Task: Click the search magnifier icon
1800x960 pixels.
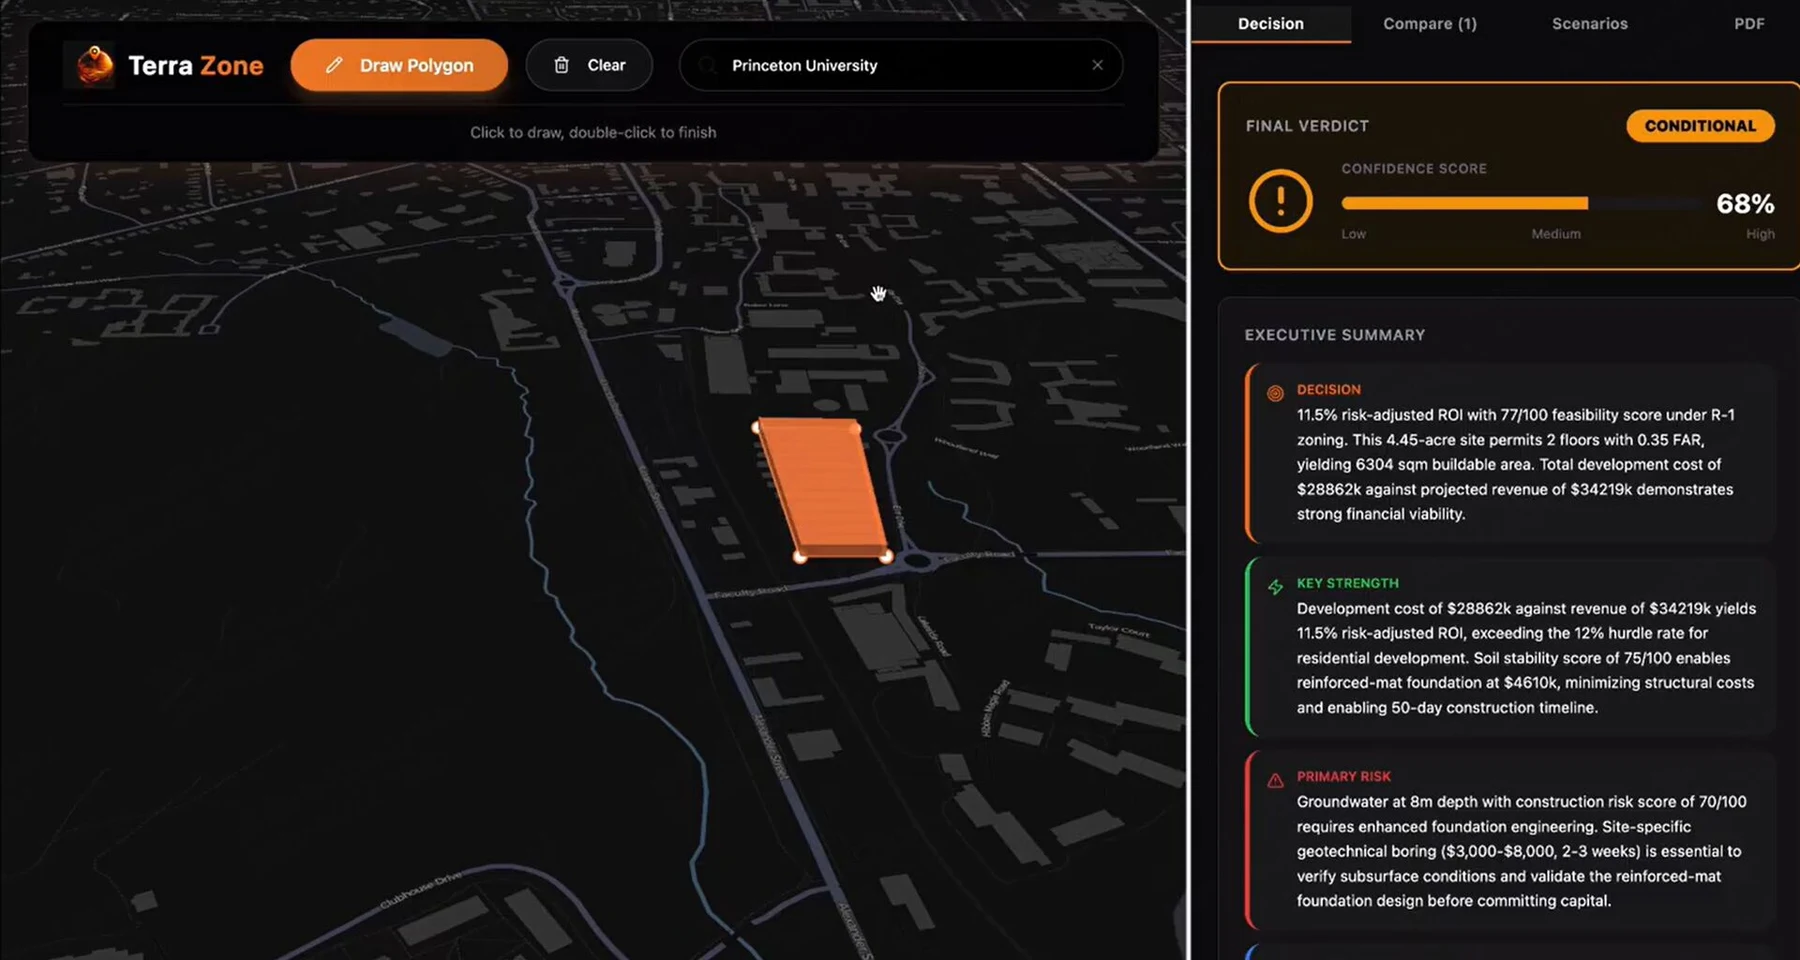Action: click(708, 65)
